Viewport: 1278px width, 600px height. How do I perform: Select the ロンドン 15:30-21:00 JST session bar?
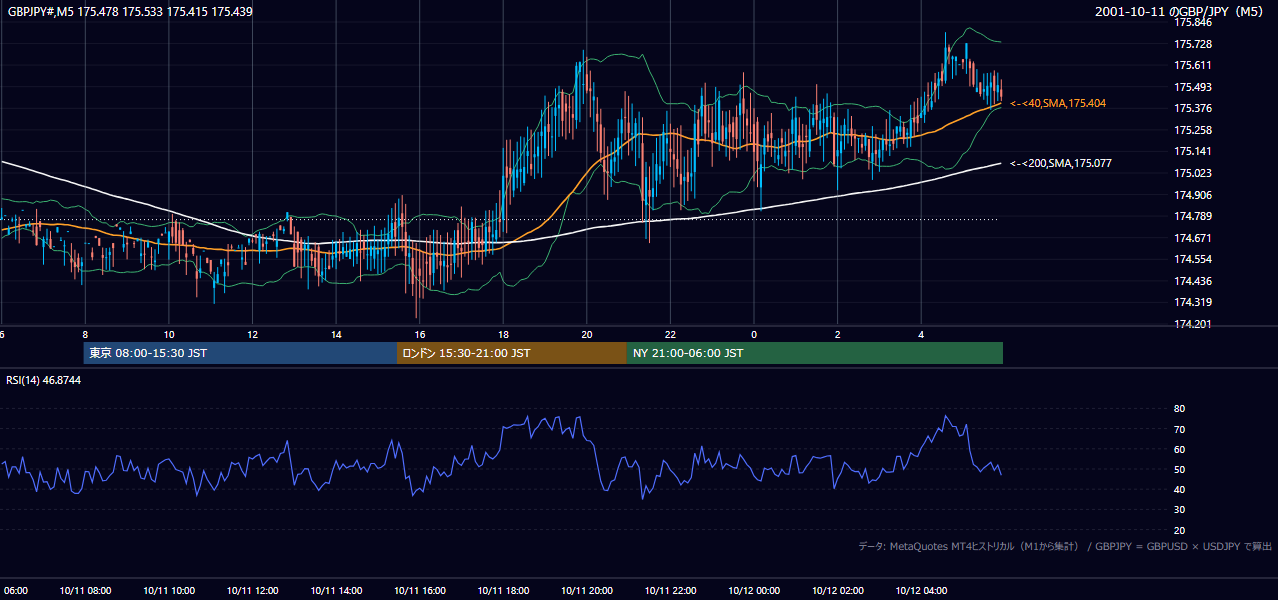[512, 353]
